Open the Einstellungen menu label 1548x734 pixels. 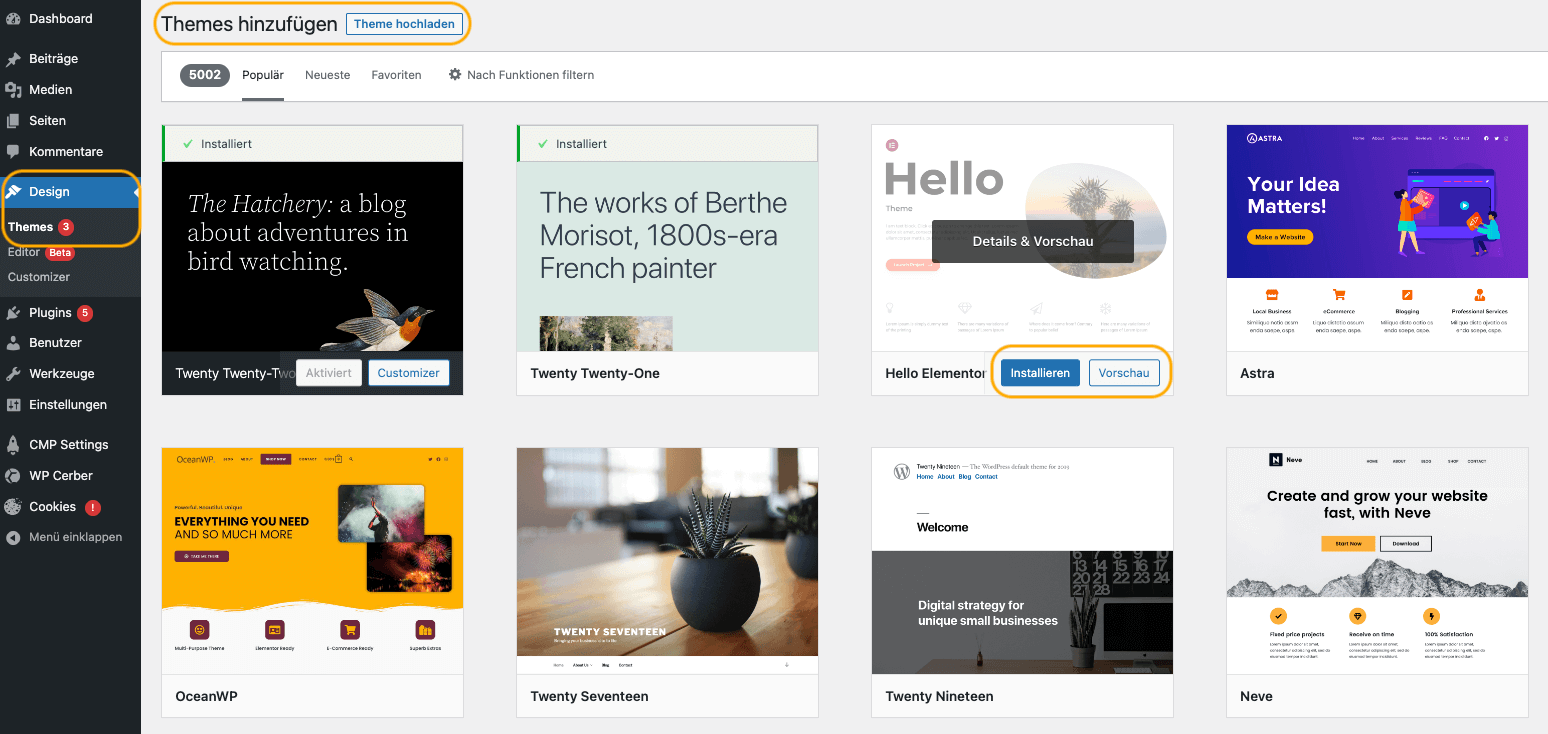click(x=68, y=405)
